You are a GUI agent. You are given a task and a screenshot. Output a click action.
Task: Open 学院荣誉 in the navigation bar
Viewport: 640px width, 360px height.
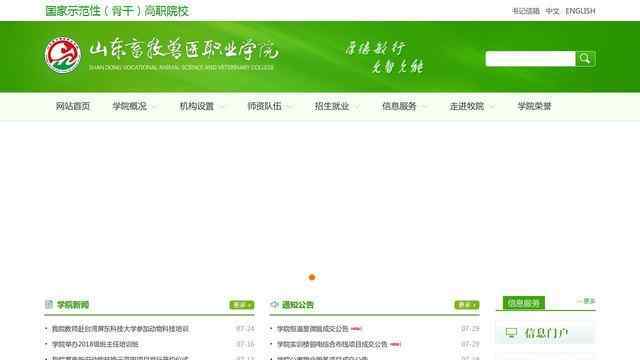point(534,106)
